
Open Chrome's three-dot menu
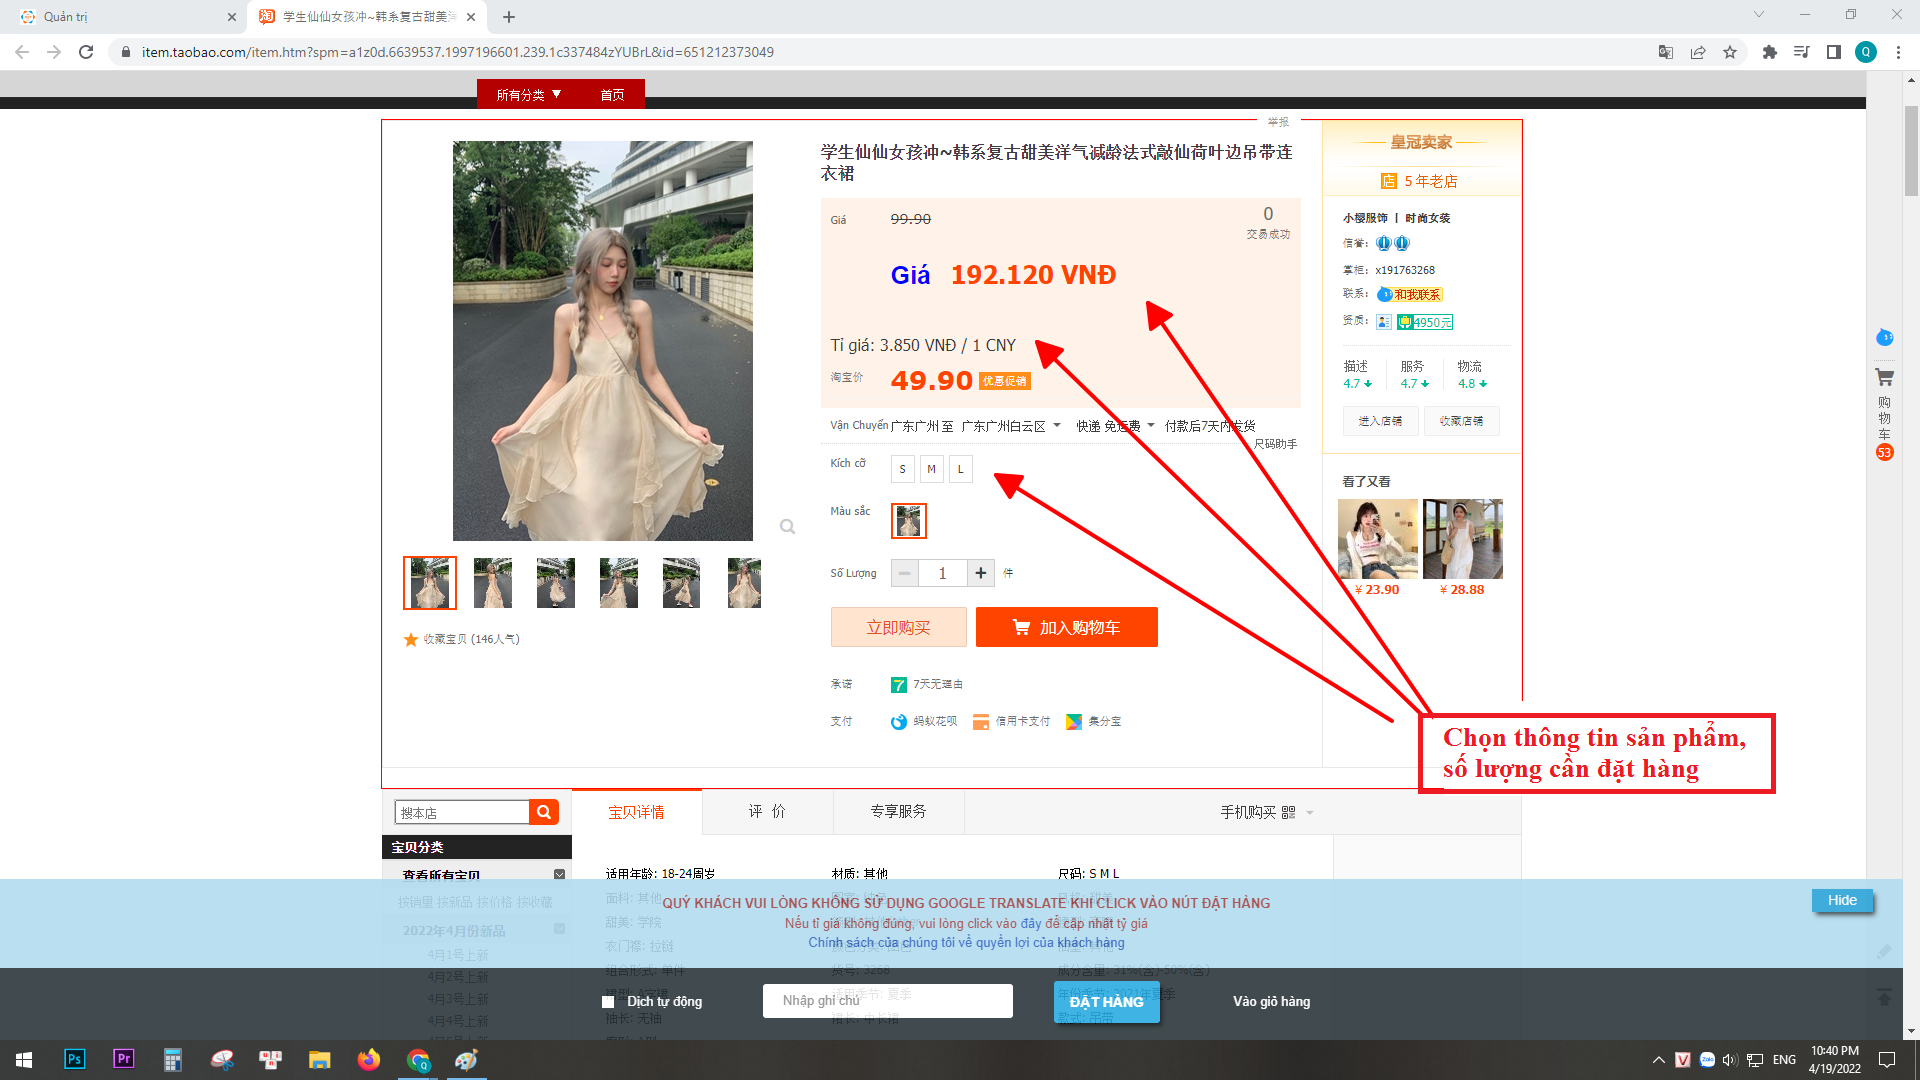tap(1898, 52)
